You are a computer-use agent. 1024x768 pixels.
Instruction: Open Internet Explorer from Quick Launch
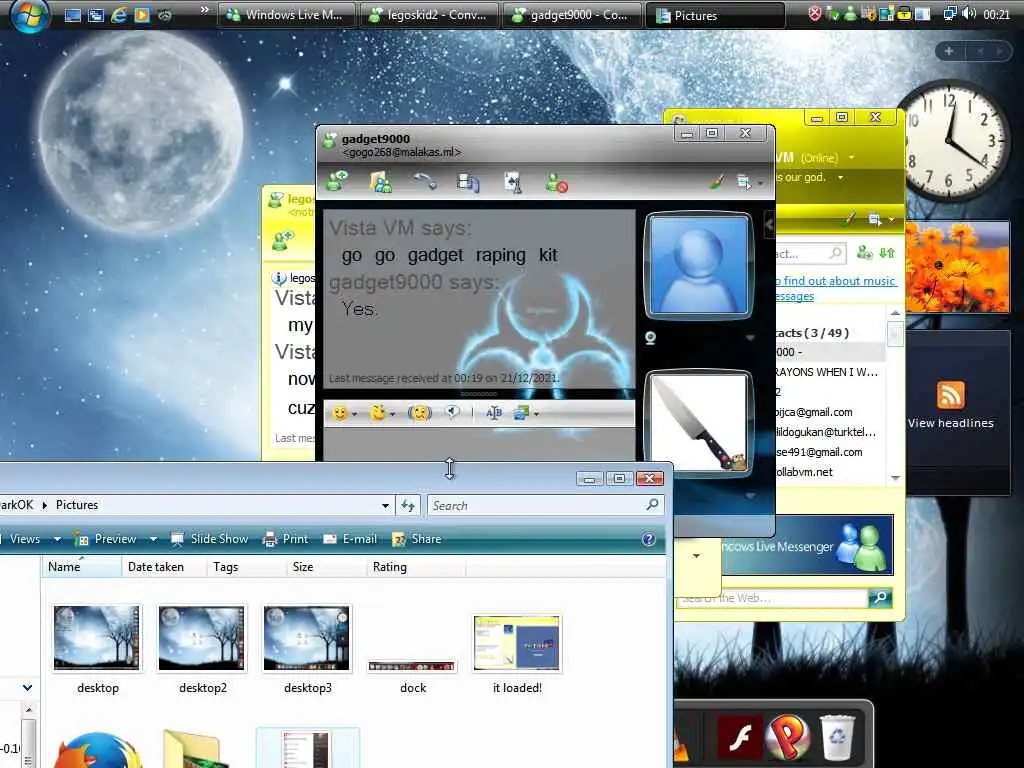click(119, 14)
